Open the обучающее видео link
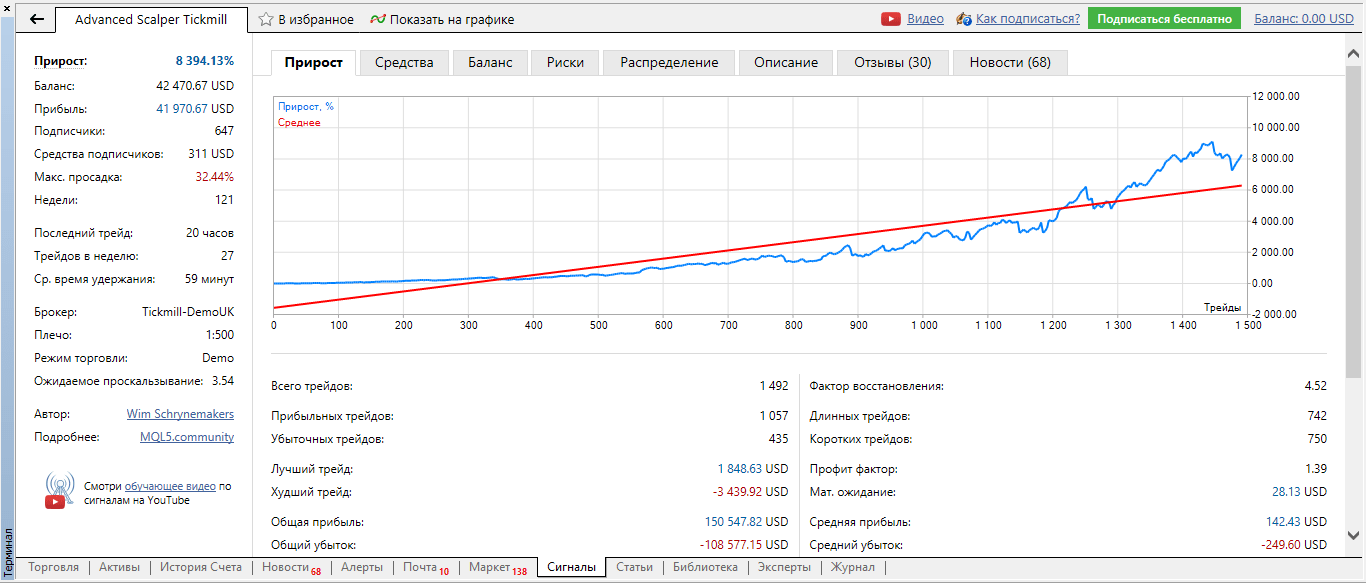This screenshot has height=584, width=1366. (x=170, y=487)
